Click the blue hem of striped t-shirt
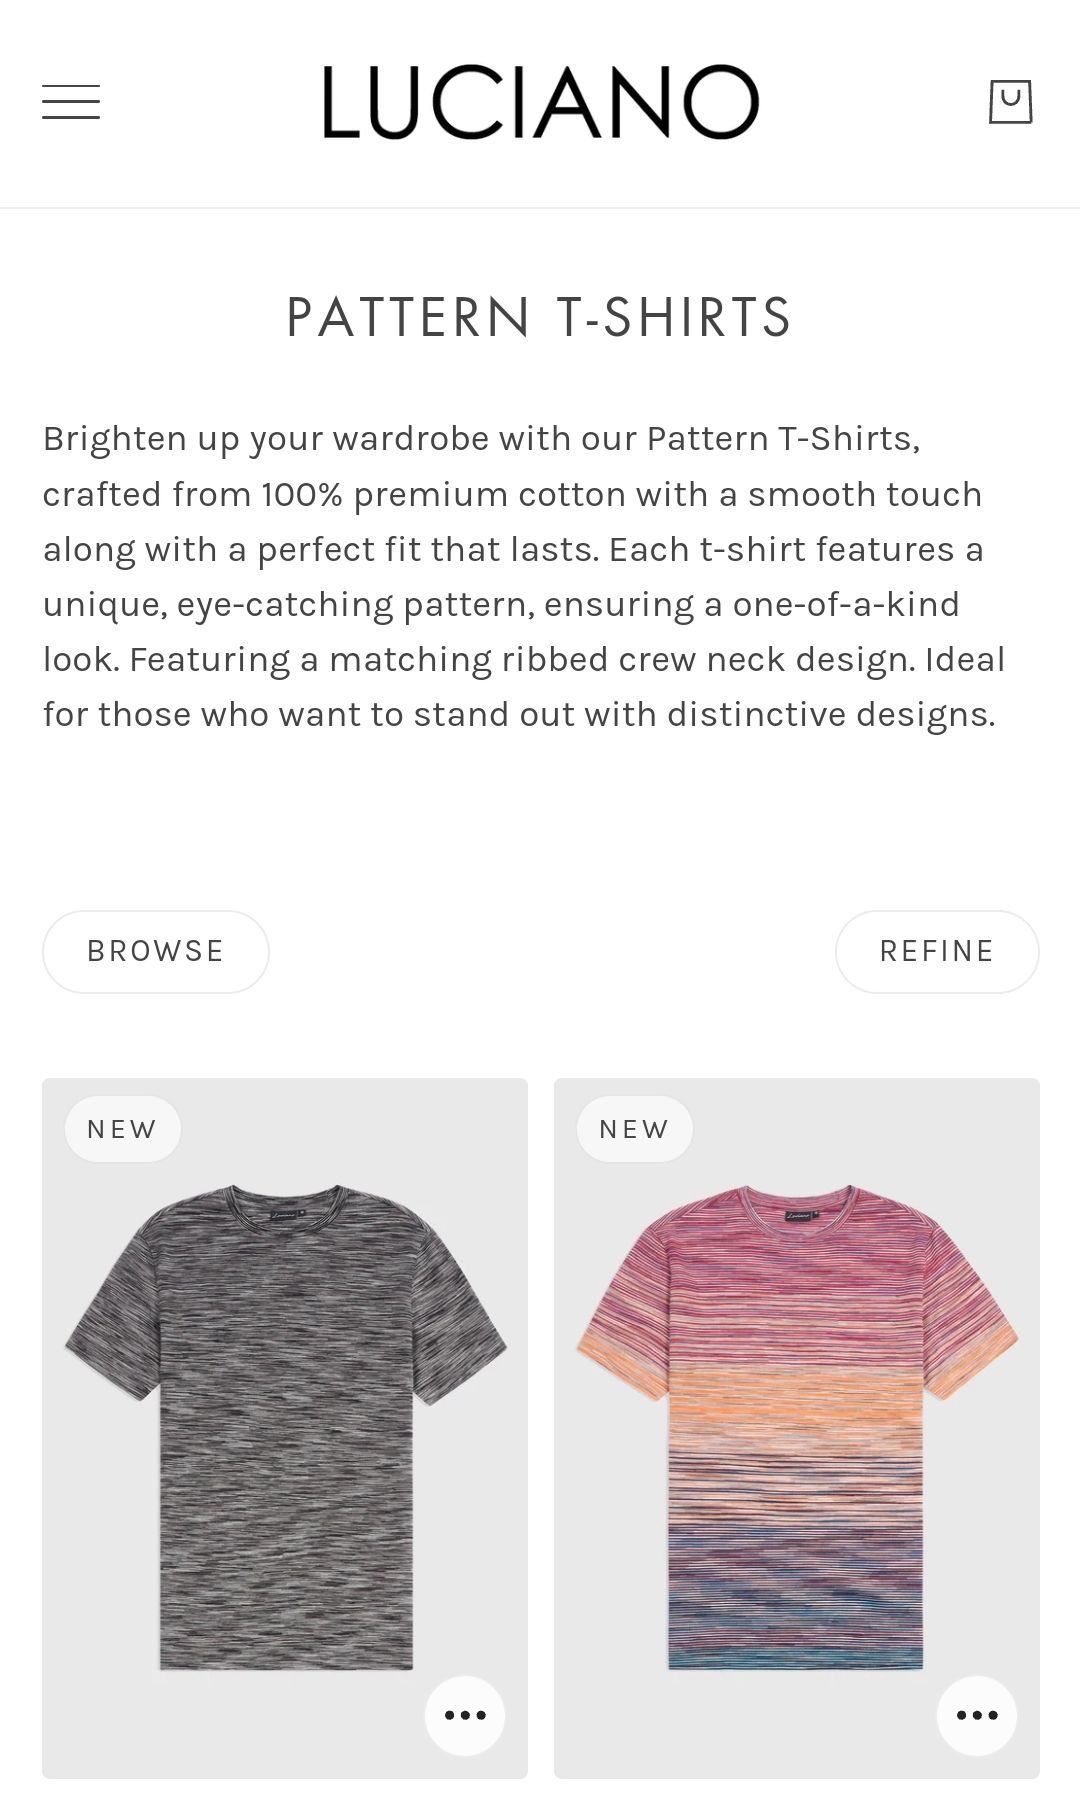The width and height of the screenshot is (1080, 1809). click(x=796, y=1655)
